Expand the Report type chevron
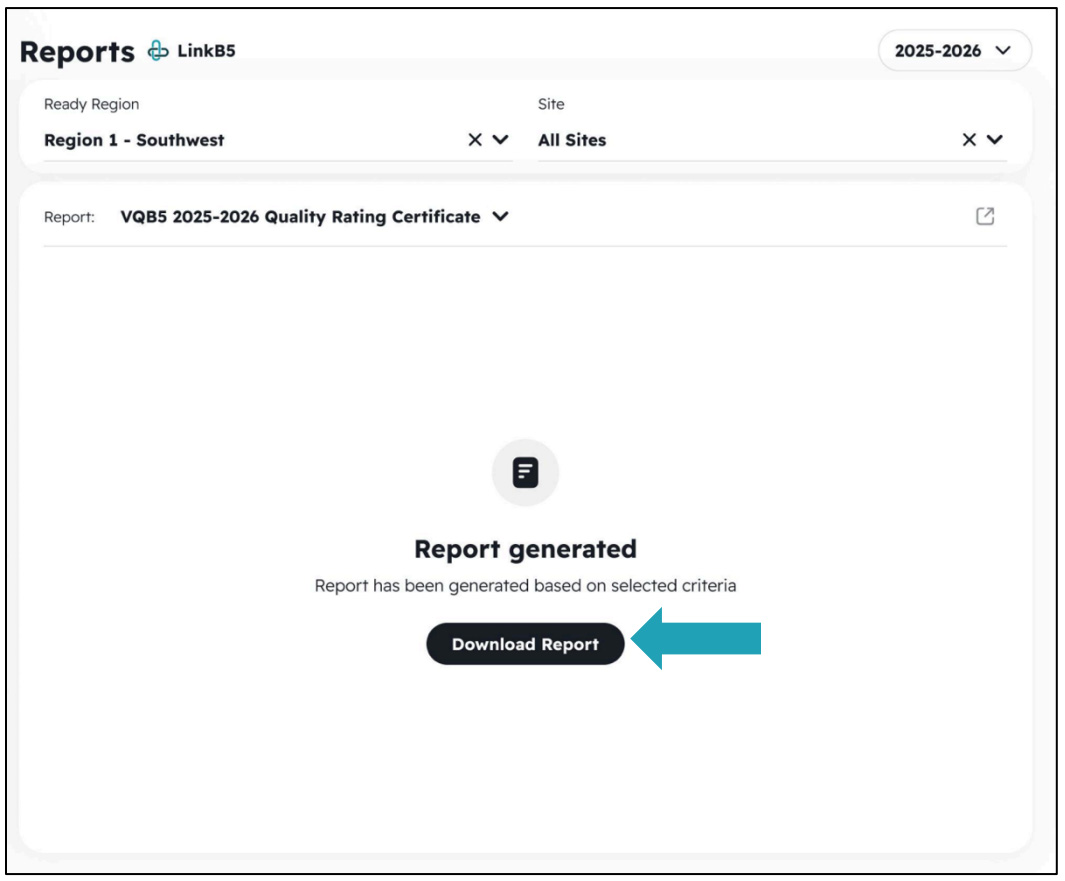 click(x=501, y=217)
